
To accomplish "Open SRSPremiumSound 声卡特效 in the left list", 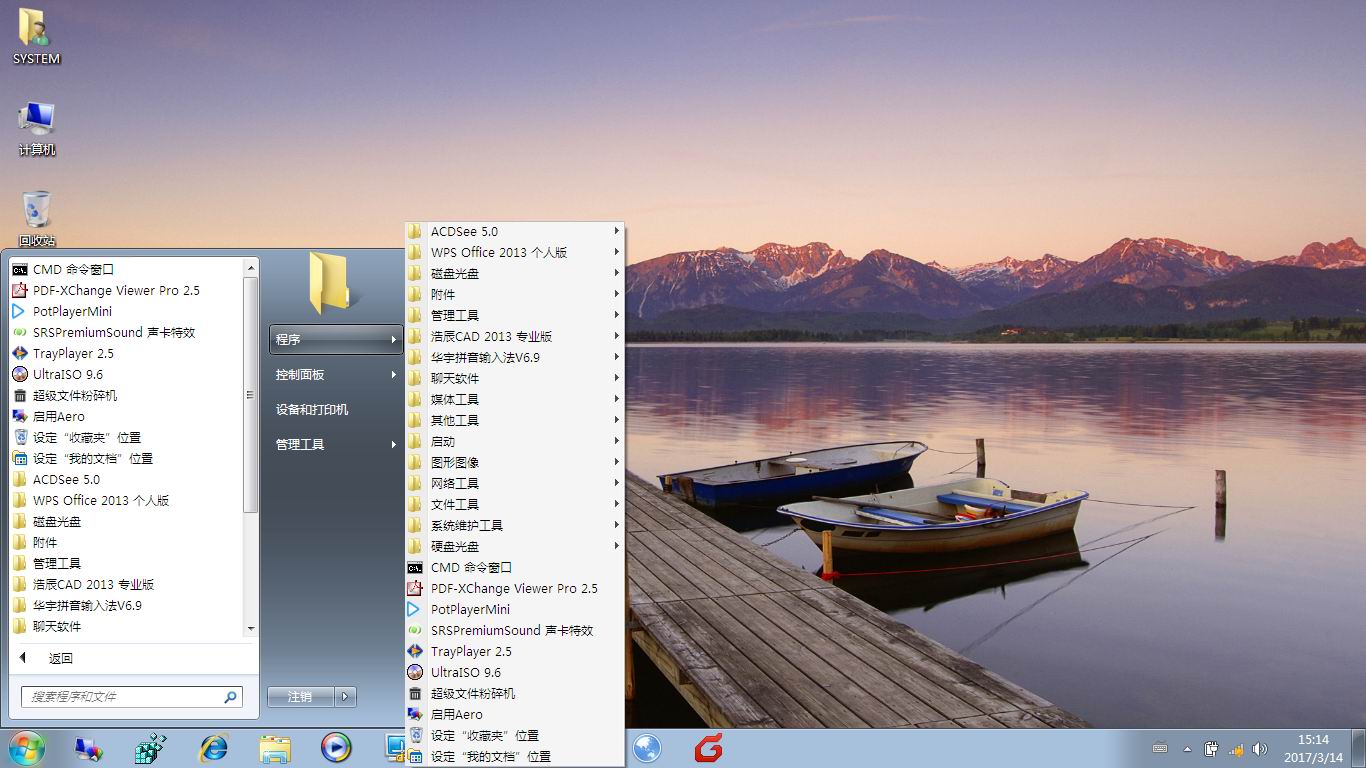I will point(125,332).
